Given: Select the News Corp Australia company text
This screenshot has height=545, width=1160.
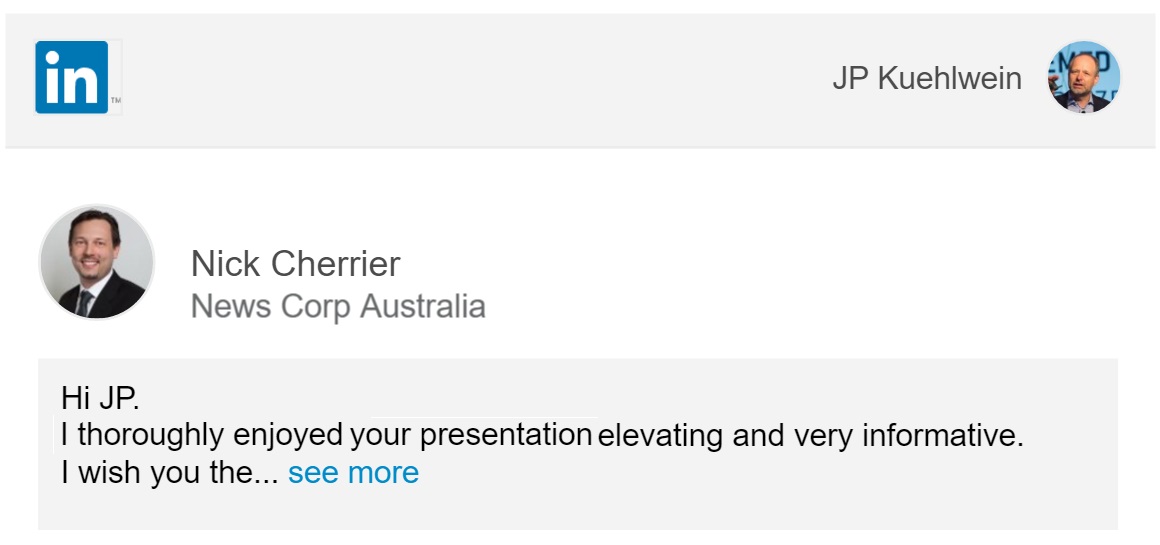Looking at the screenshot, I should (337, 306).
